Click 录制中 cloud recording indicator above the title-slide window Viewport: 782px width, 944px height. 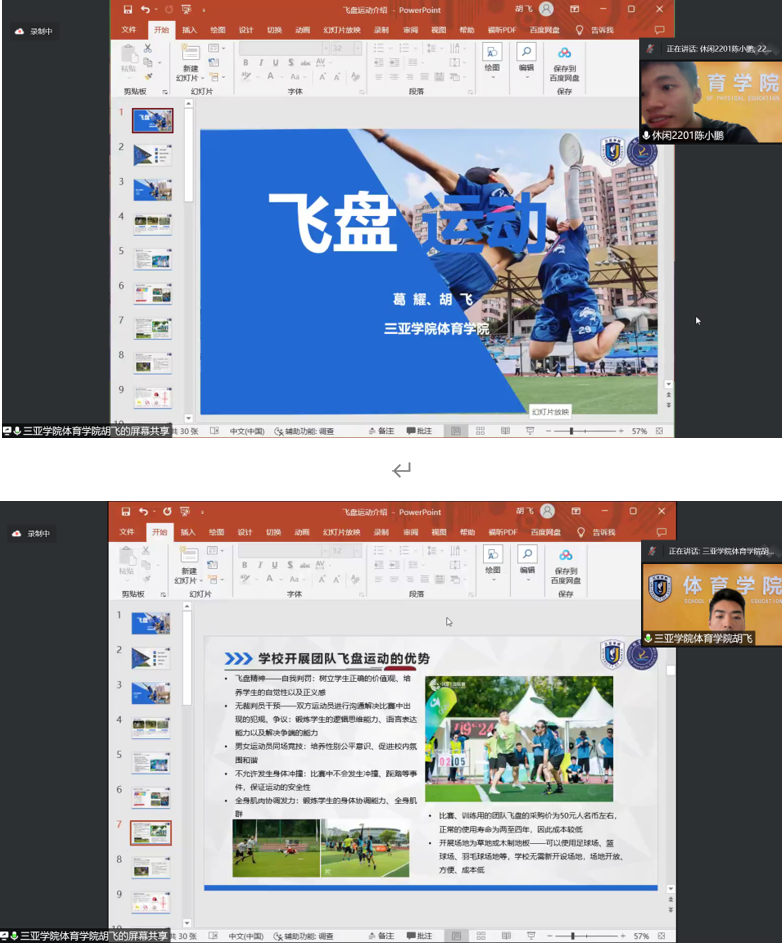(34, 31)
